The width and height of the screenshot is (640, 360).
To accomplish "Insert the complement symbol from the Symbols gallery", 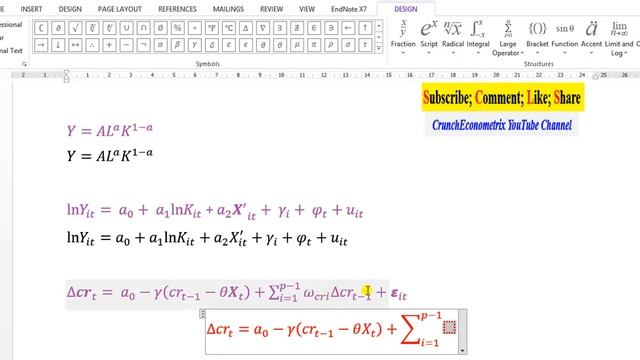I will 41,28.
